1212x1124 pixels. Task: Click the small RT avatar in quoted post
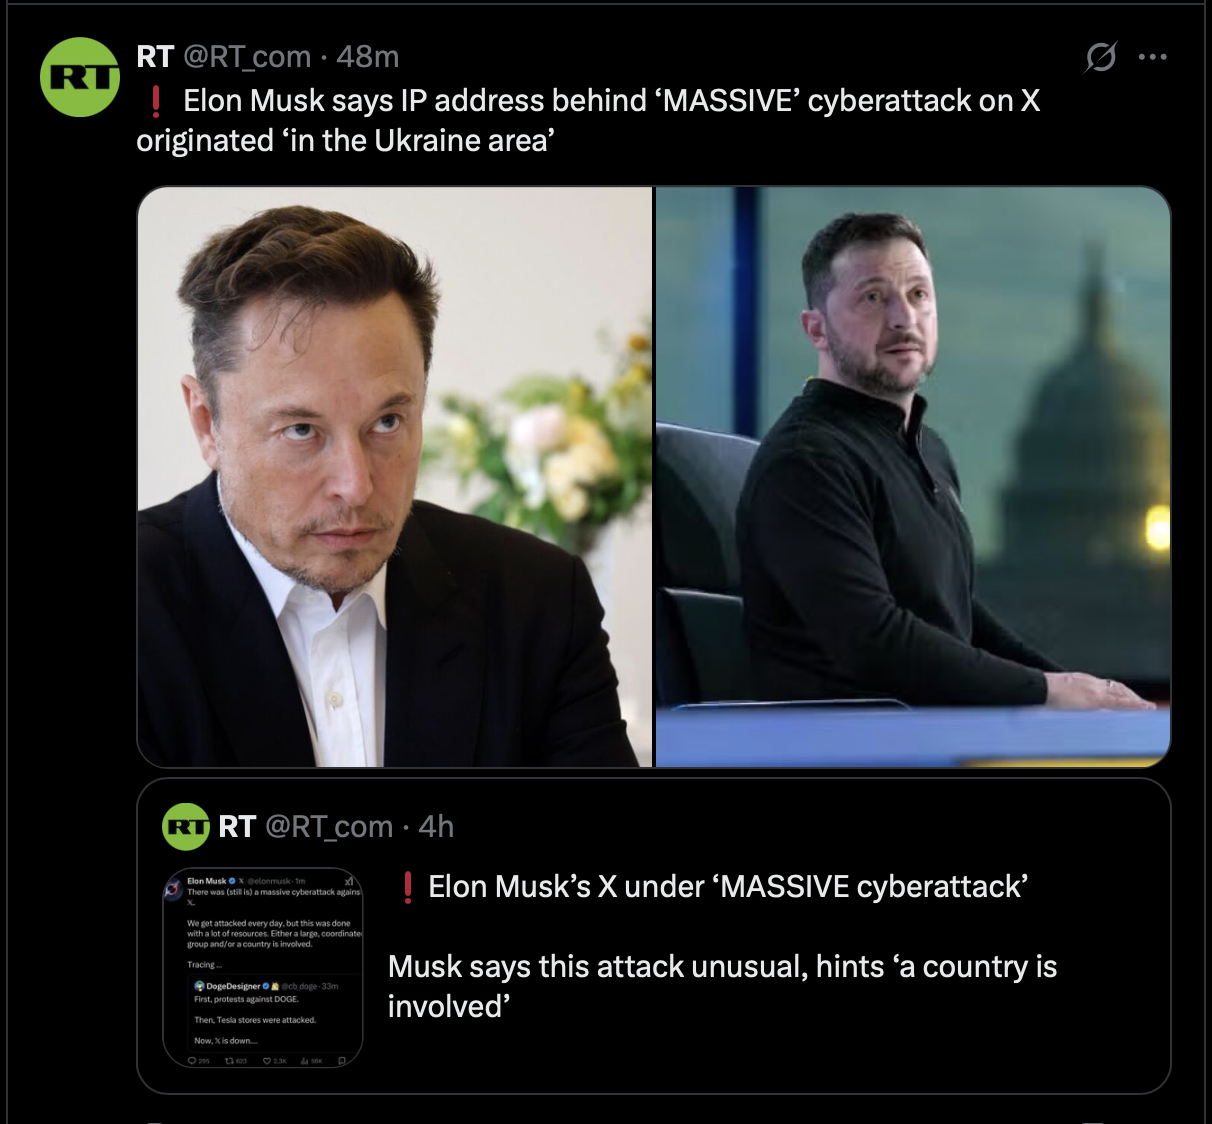186,826
